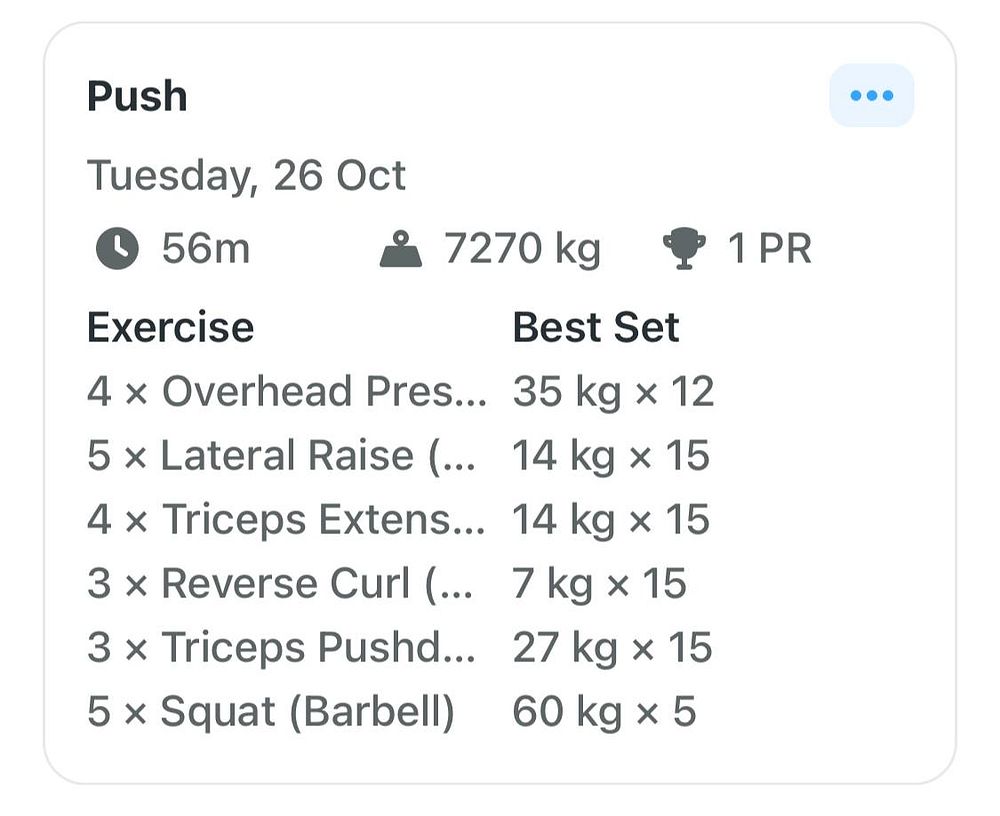Select the 27 kg × 15 best set
This screenshot has width=1000, height=816.
click(612, 648)
